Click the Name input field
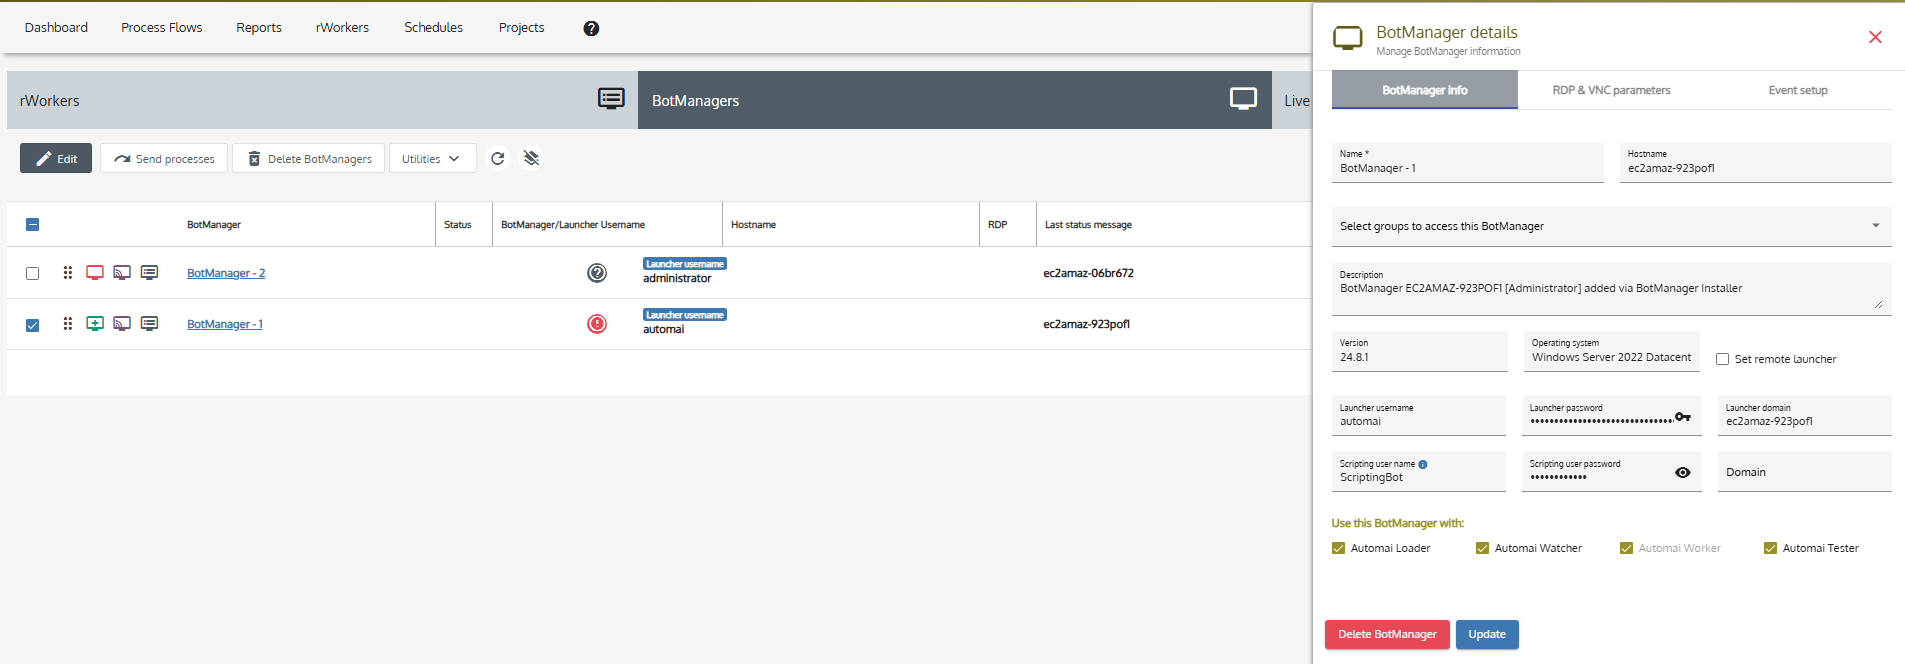The height and width of the screenshot is (664, 1905). pos(1467,162)
